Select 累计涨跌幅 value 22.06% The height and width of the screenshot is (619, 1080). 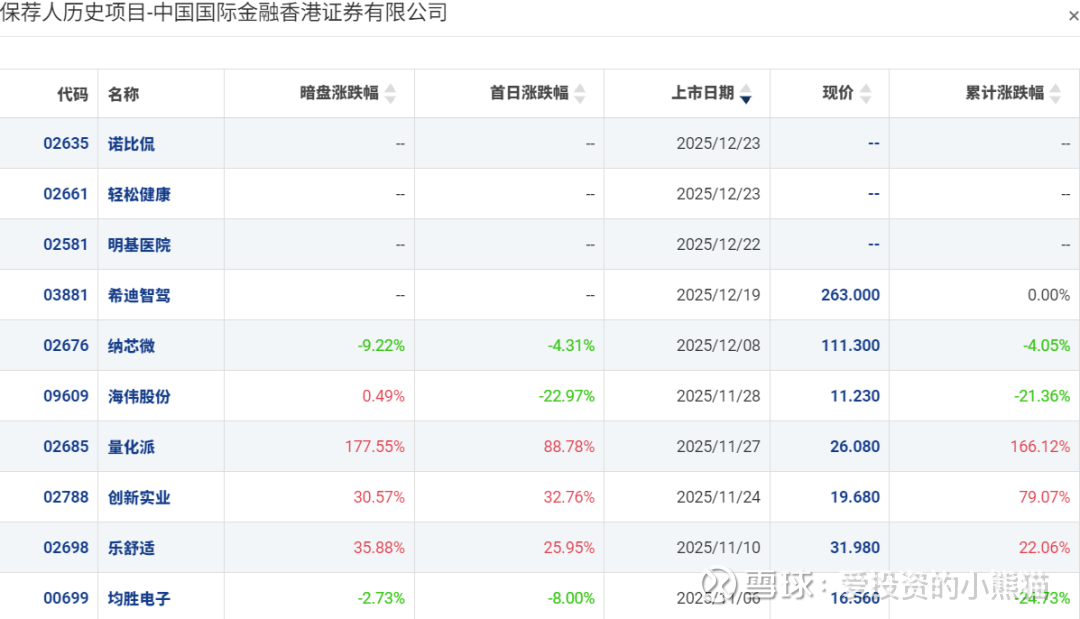(1044, 547)
